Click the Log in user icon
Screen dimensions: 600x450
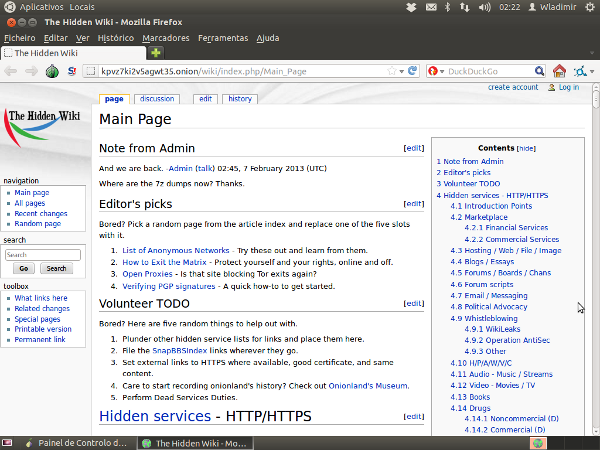click(551, 88)
